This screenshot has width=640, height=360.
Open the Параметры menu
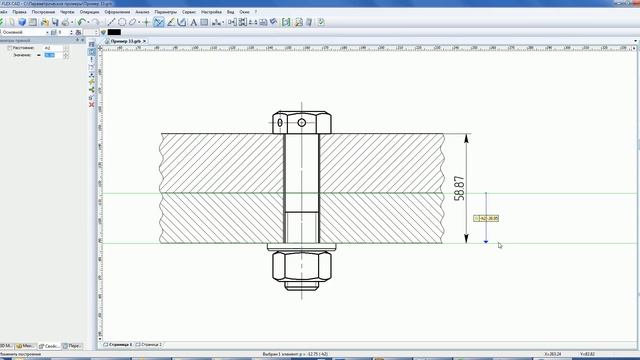coord(166,12)
